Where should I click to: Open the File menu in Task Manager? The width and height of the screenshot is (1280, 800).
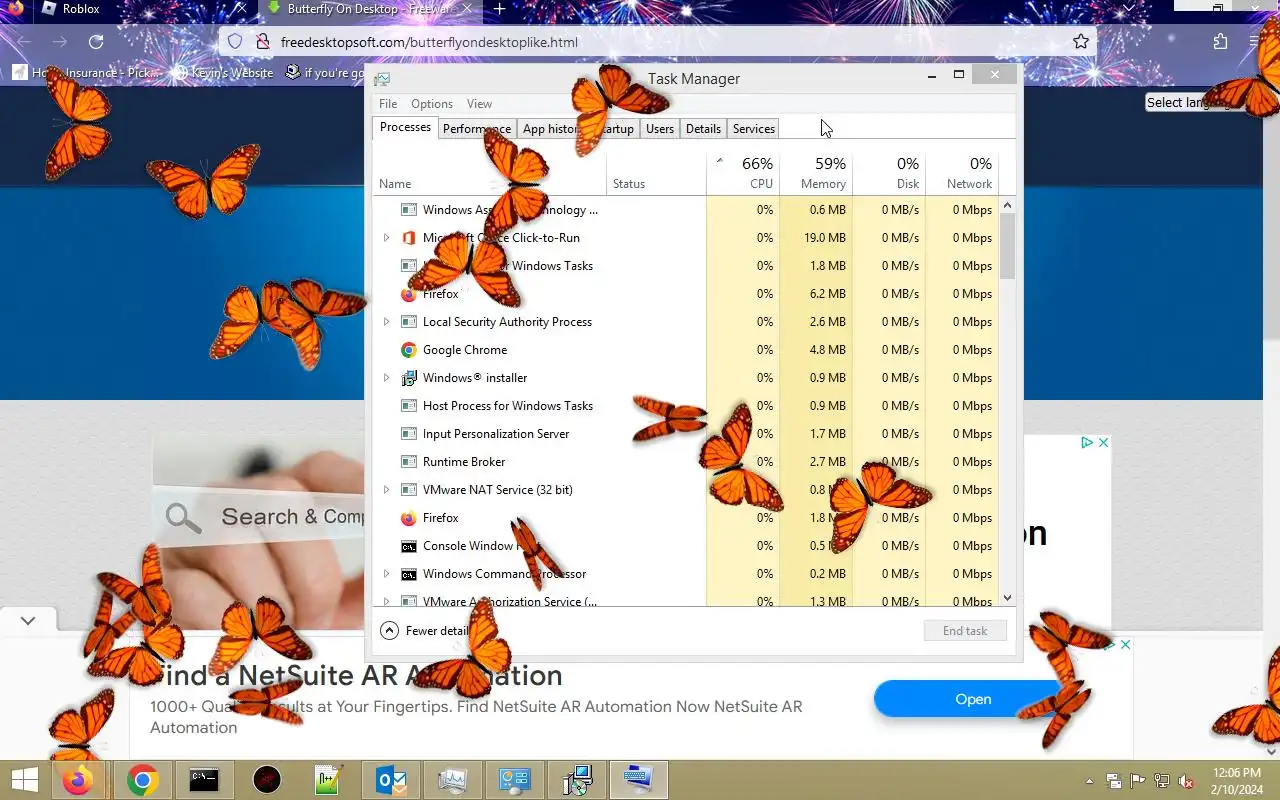388,104
